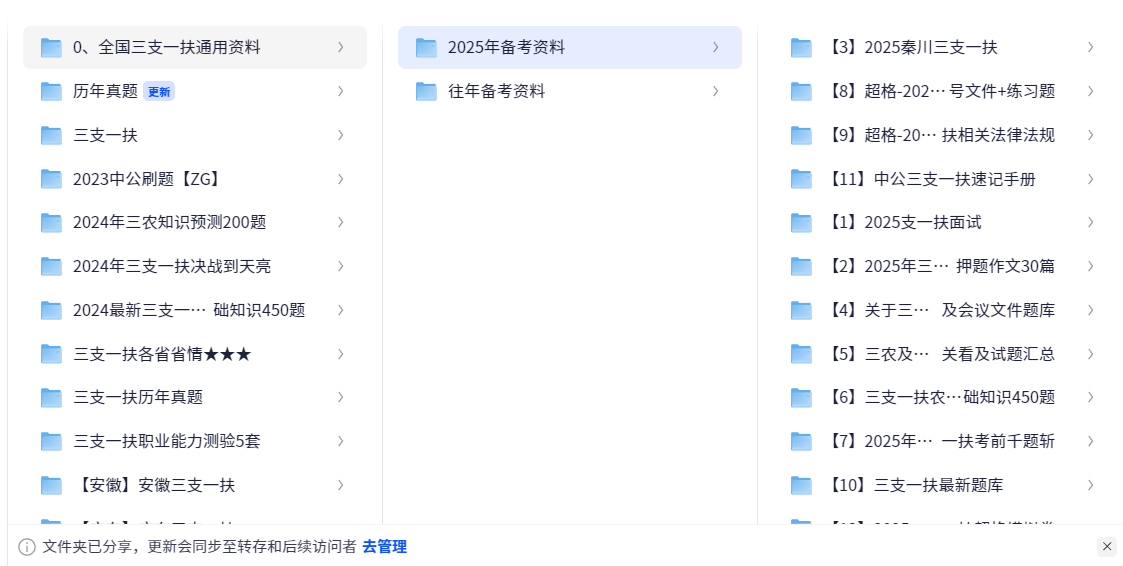Click folder icon of 三支一扶历年真题

pyautogui.click(x=52, y=397)
